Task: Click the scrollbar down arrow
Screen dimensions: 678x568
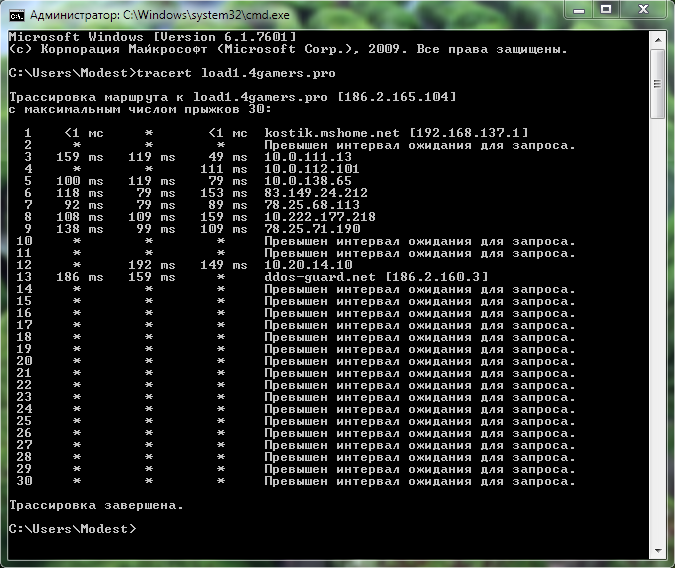Action: pyautogui.click(x=658, y=551)
